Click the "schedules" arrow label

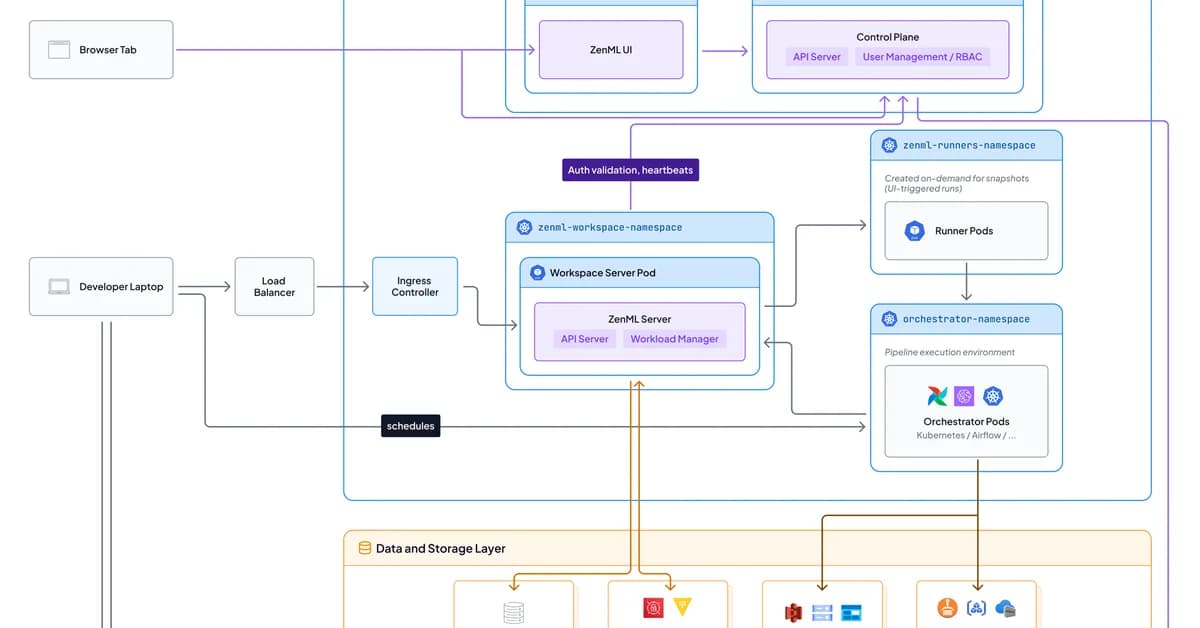(411, 426)
